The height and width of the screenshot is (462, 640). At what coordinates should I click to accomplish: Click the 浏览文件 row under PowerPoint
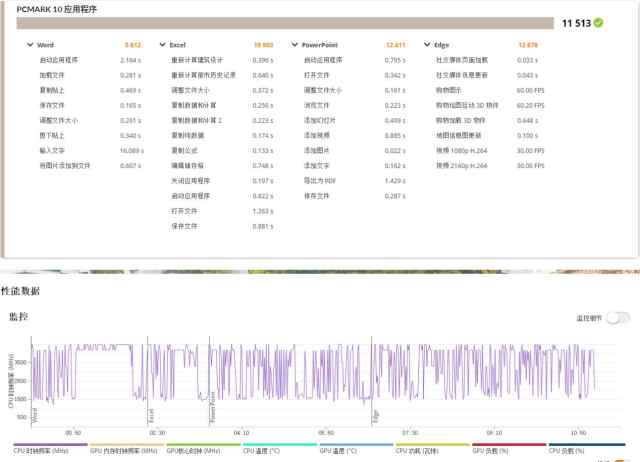(355, 105)
